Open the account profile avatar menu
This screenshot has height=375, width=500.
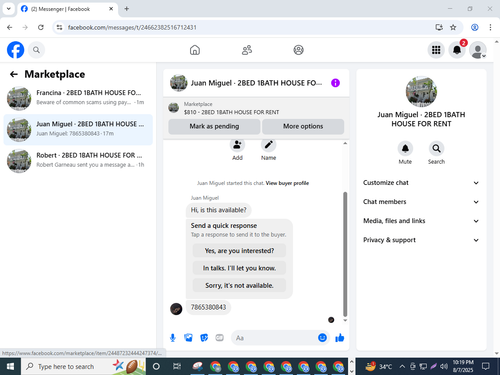478,50
